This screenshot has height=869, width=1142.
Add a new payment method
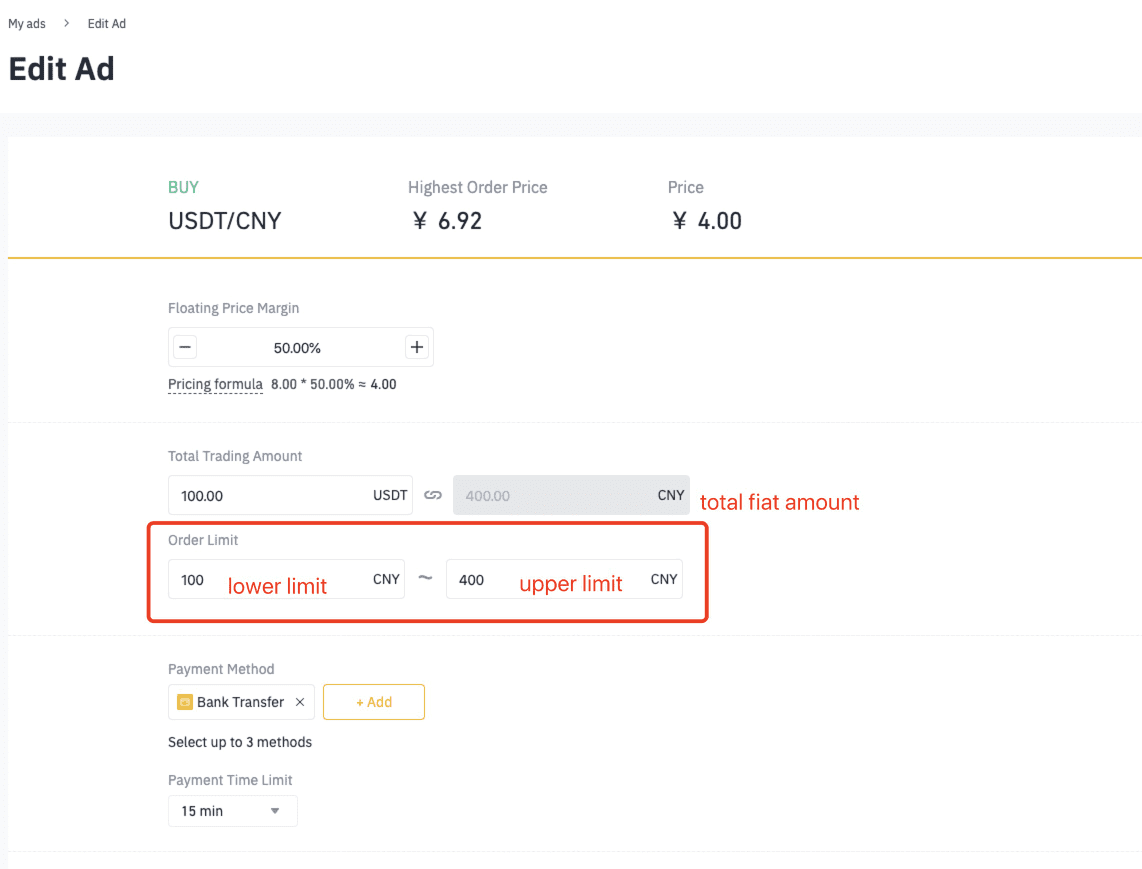tap(374, 702)
